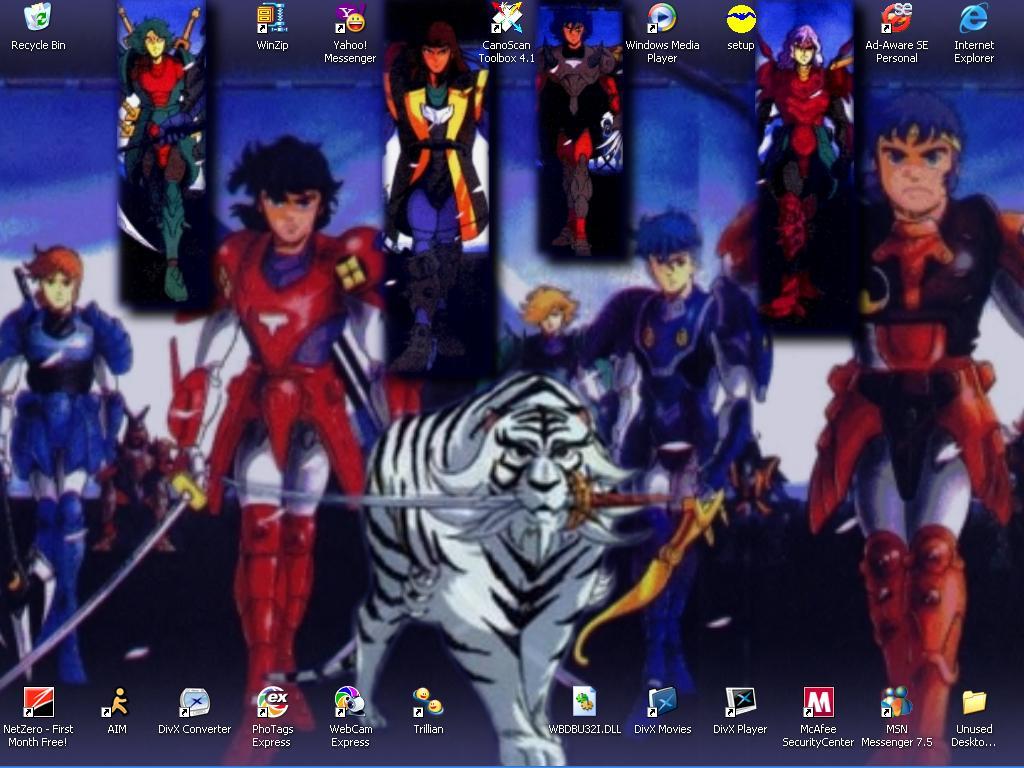Click the DivX Converter shortcut
1024x768 pixels.
click(194, 702)
